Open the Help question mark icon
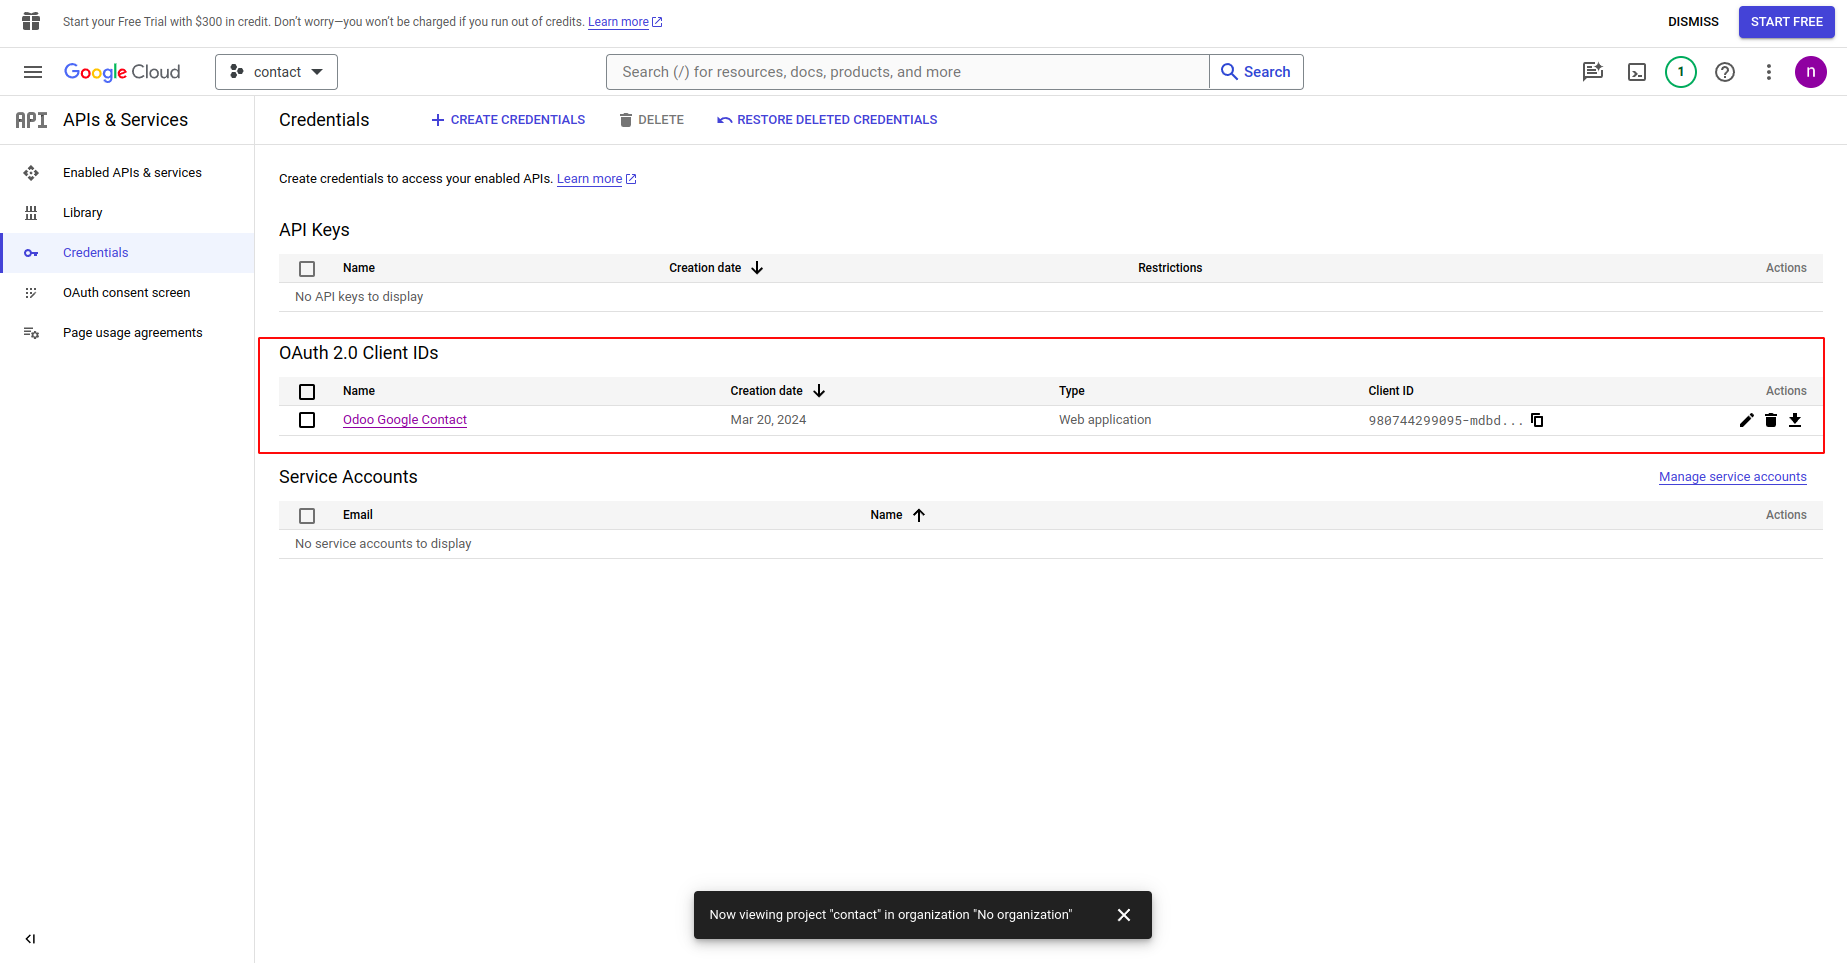The image size is (1847, 963). [1725, 72]
